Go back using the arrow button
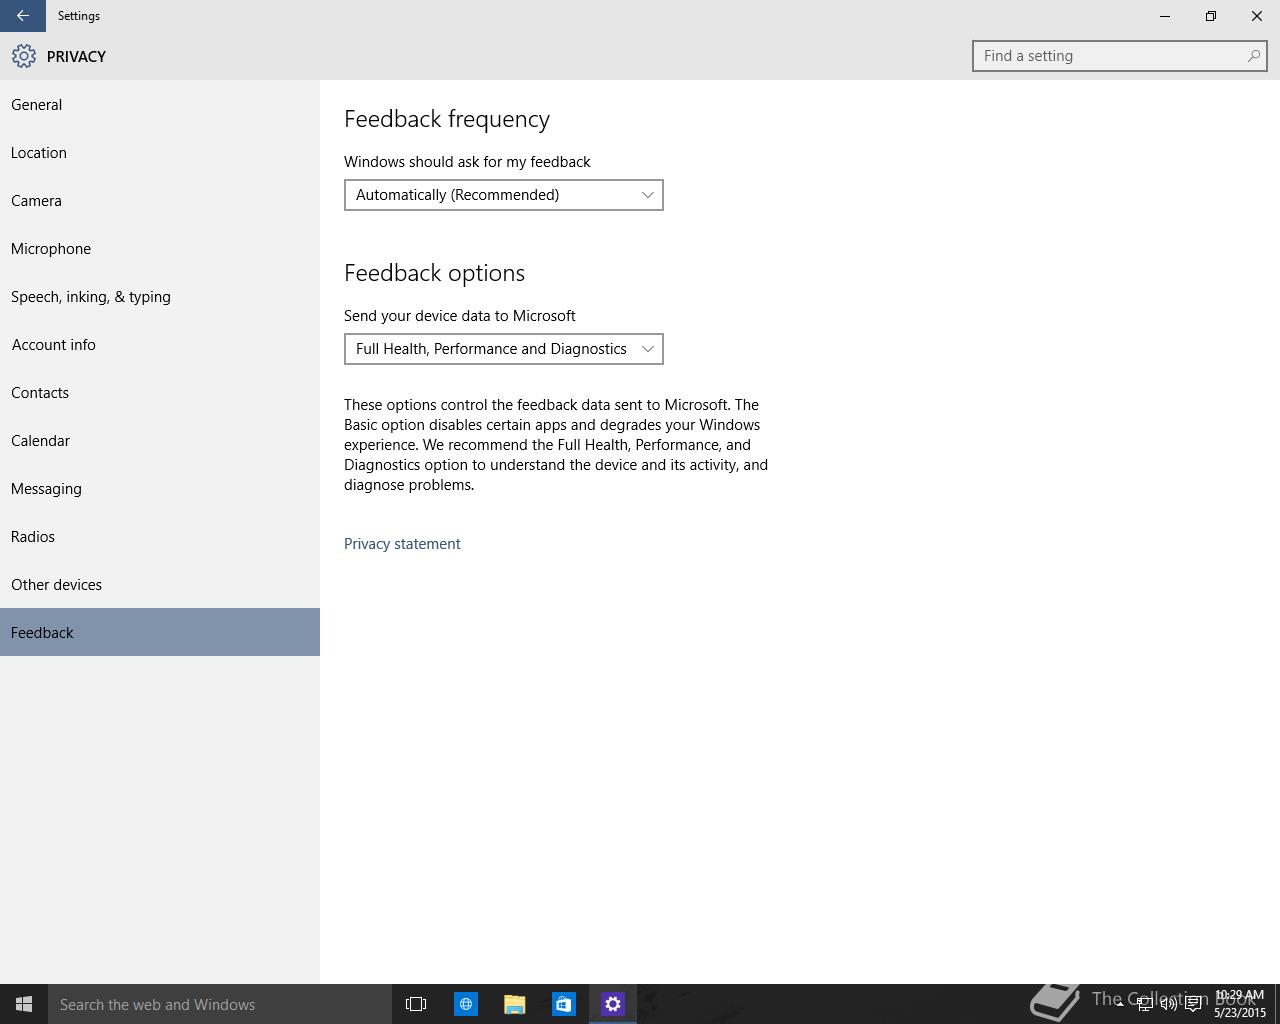Screen dimensions: 1280x1024 coord(22,16)
